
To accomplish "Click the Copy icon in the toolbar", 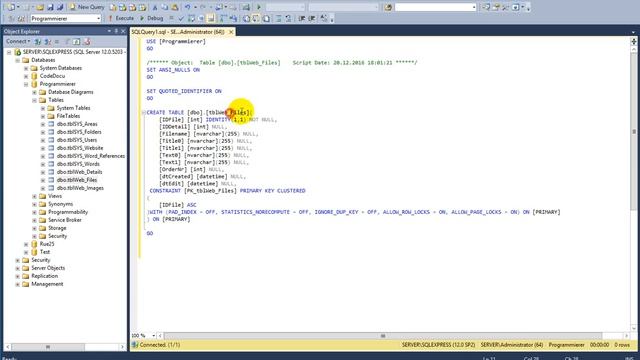I will (x=164, y=7).
